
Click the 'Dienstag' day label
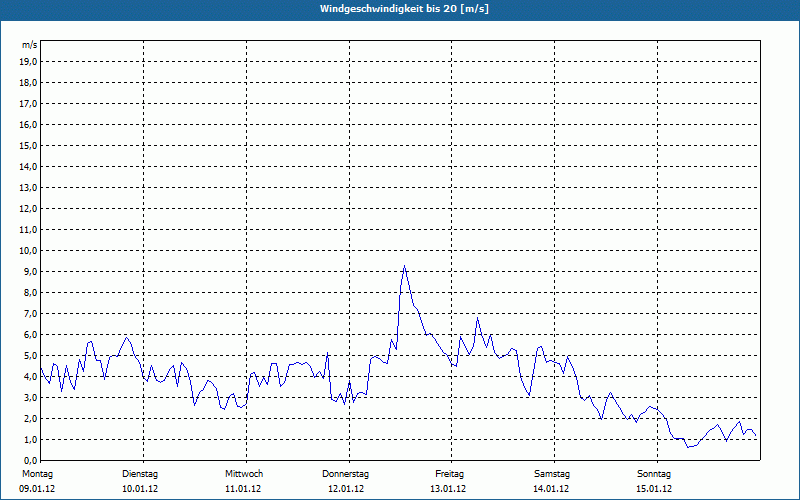pos(140,474)
